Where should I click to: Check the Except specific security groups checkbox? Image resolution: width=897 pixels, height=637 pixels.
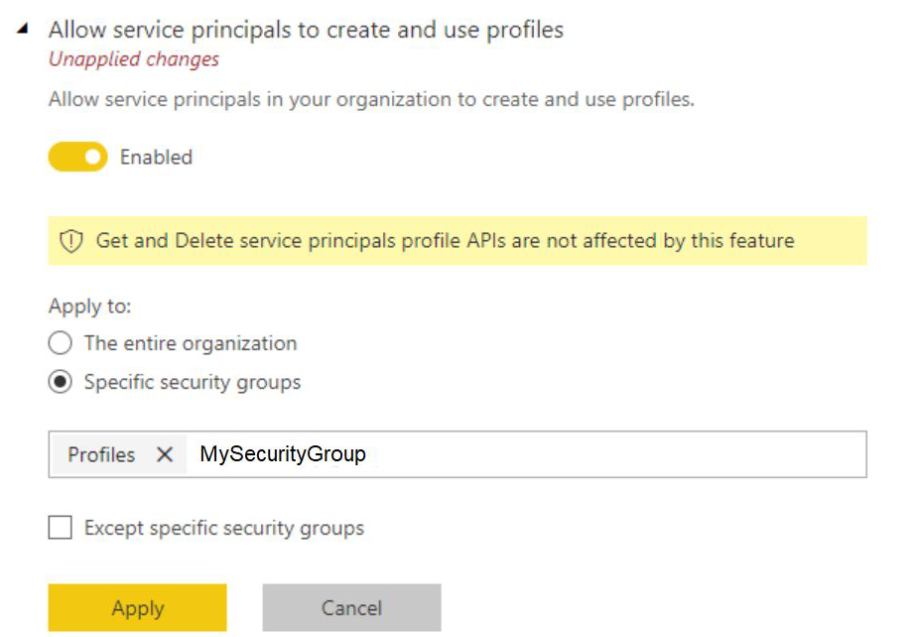coord(61,528)
